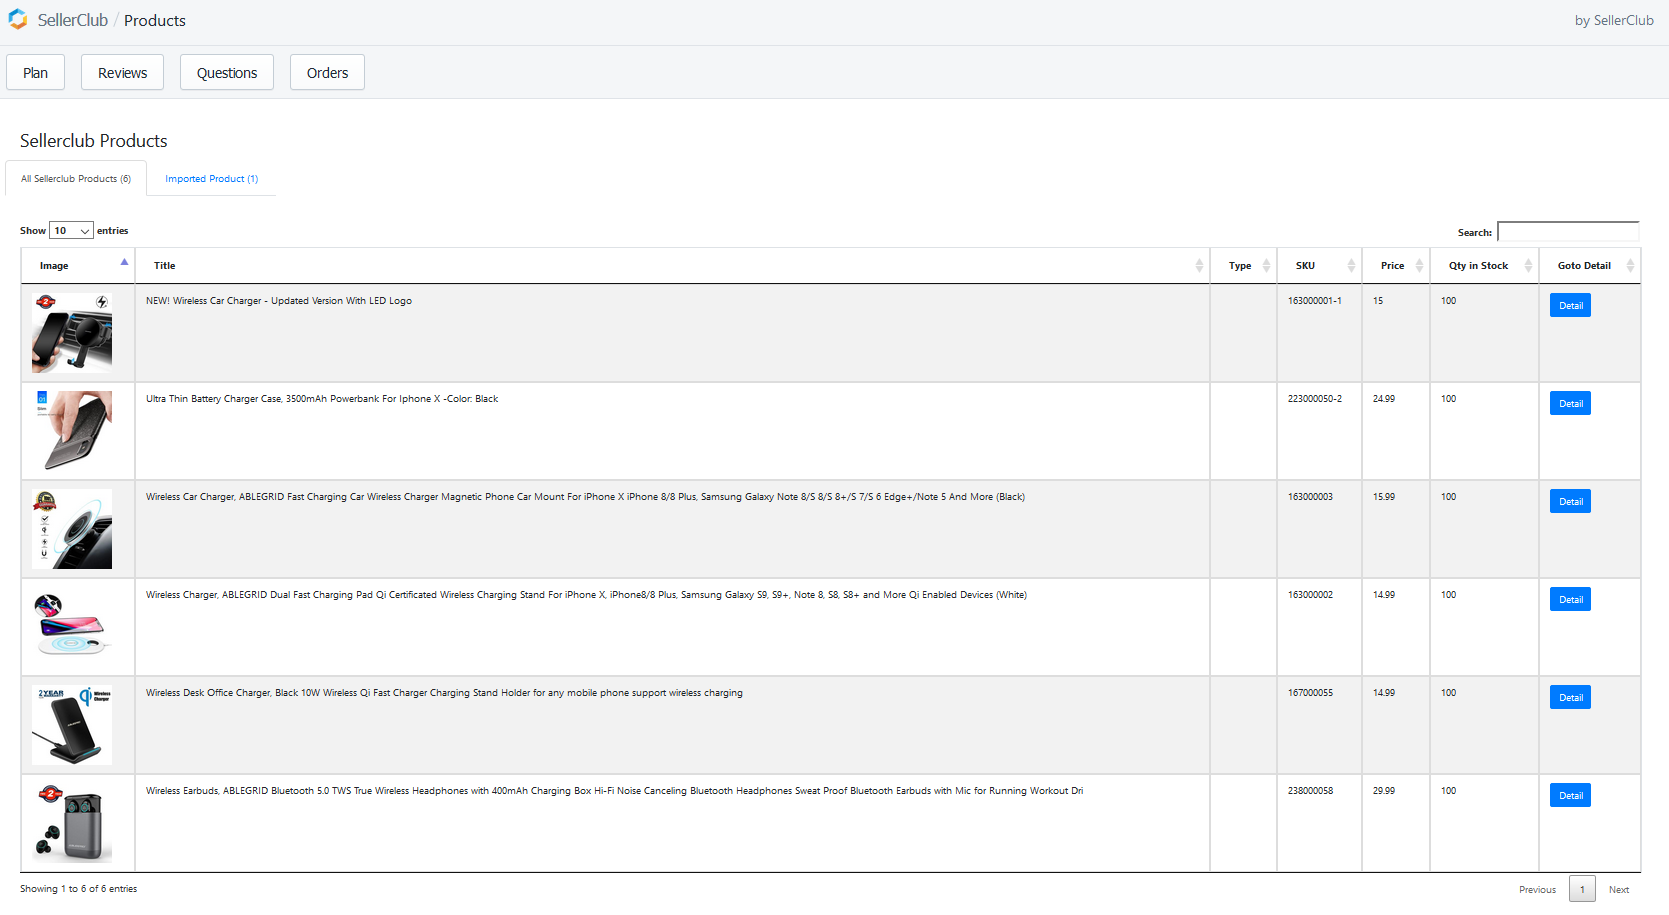Open the Reviews page
This screenshot has width=1669, height=915.
122,72
